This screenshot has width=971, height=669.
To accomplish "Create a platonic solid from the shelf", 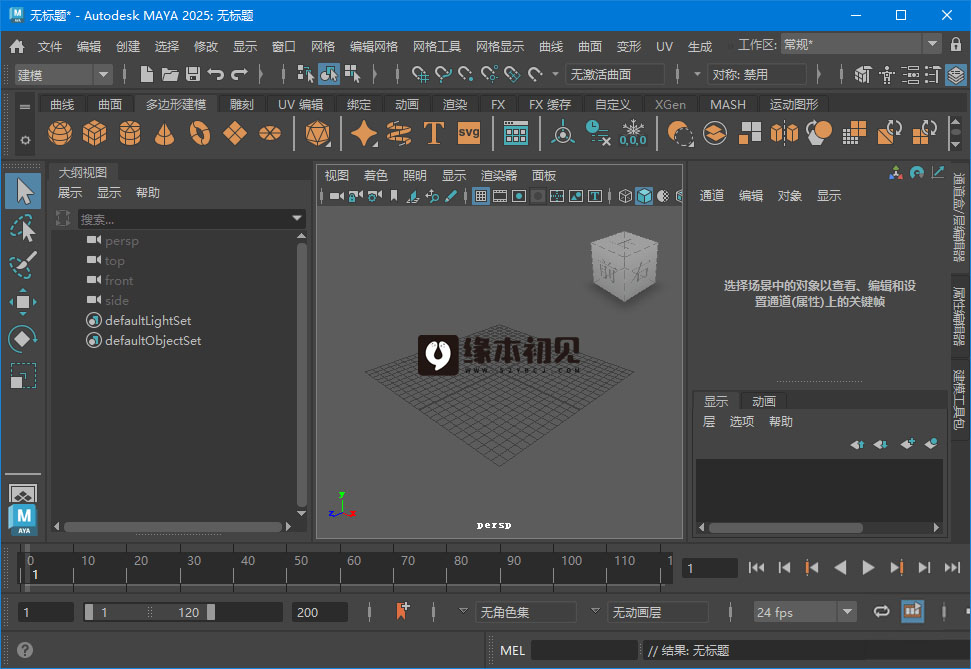I will 318,133.
